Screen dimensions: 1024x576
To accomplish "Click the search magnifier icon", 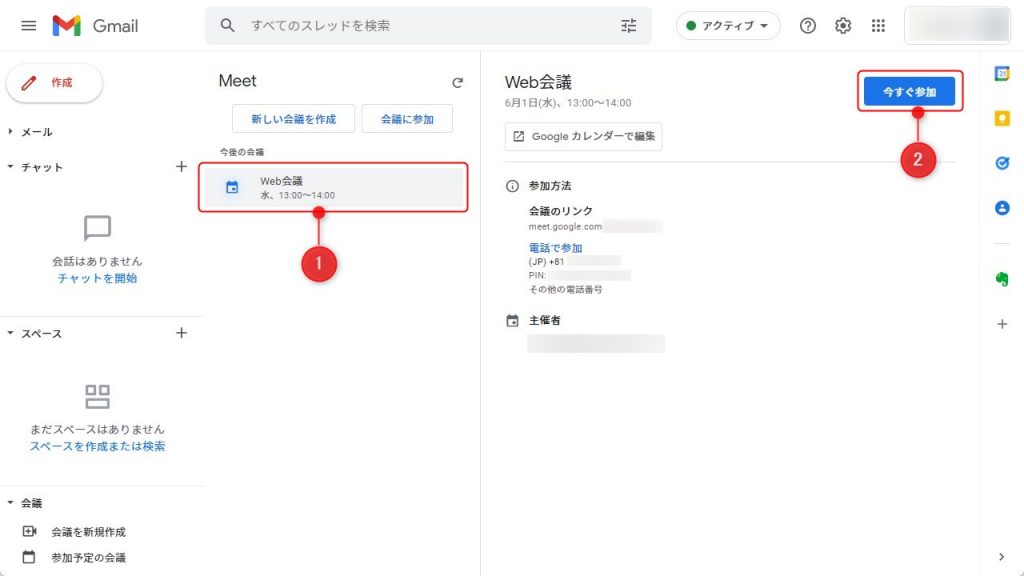I will [227, 25].
